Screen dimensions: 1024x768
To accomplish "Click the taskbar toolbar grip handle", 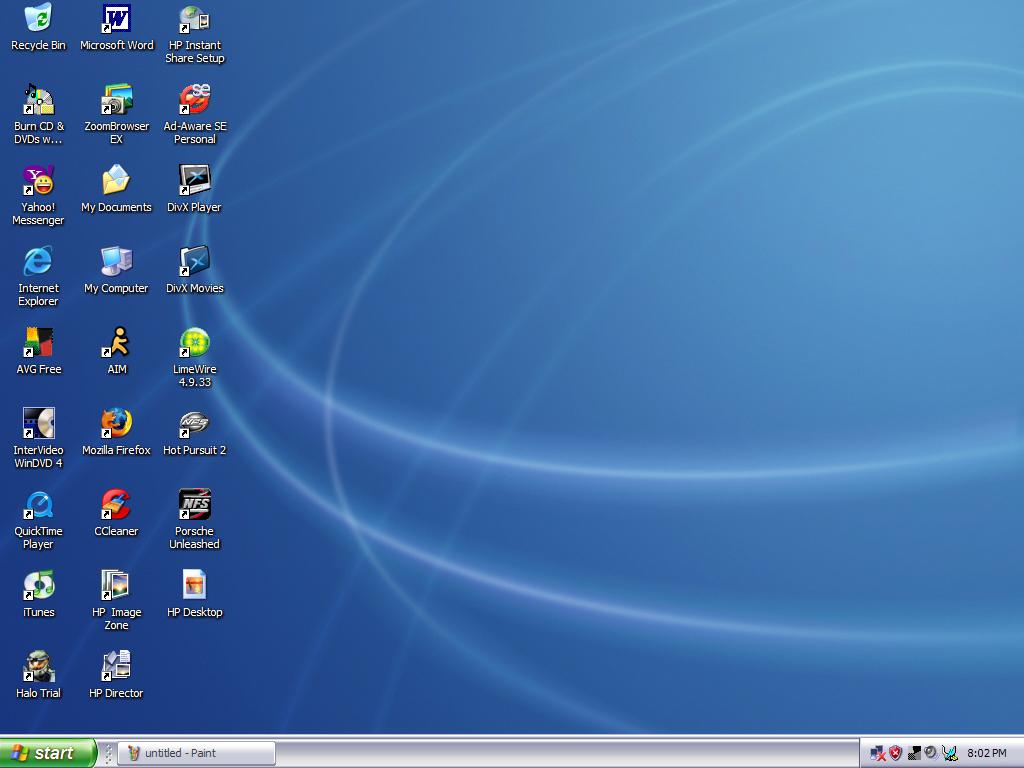I will pos(108,753).
